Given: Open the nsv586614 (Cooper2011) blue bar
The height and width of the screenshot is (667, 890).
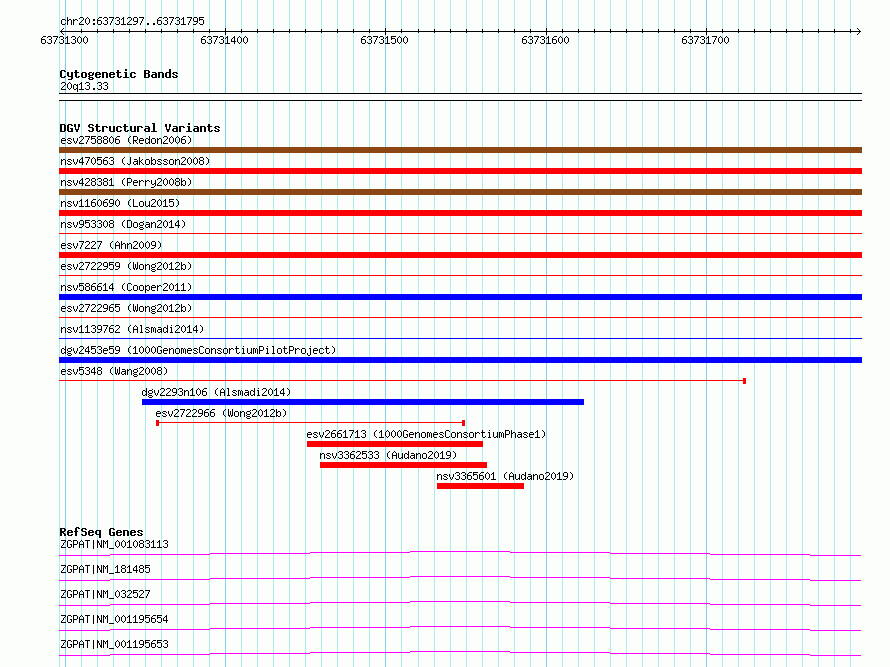Looking at the screenshot, I should pos(460,297).
